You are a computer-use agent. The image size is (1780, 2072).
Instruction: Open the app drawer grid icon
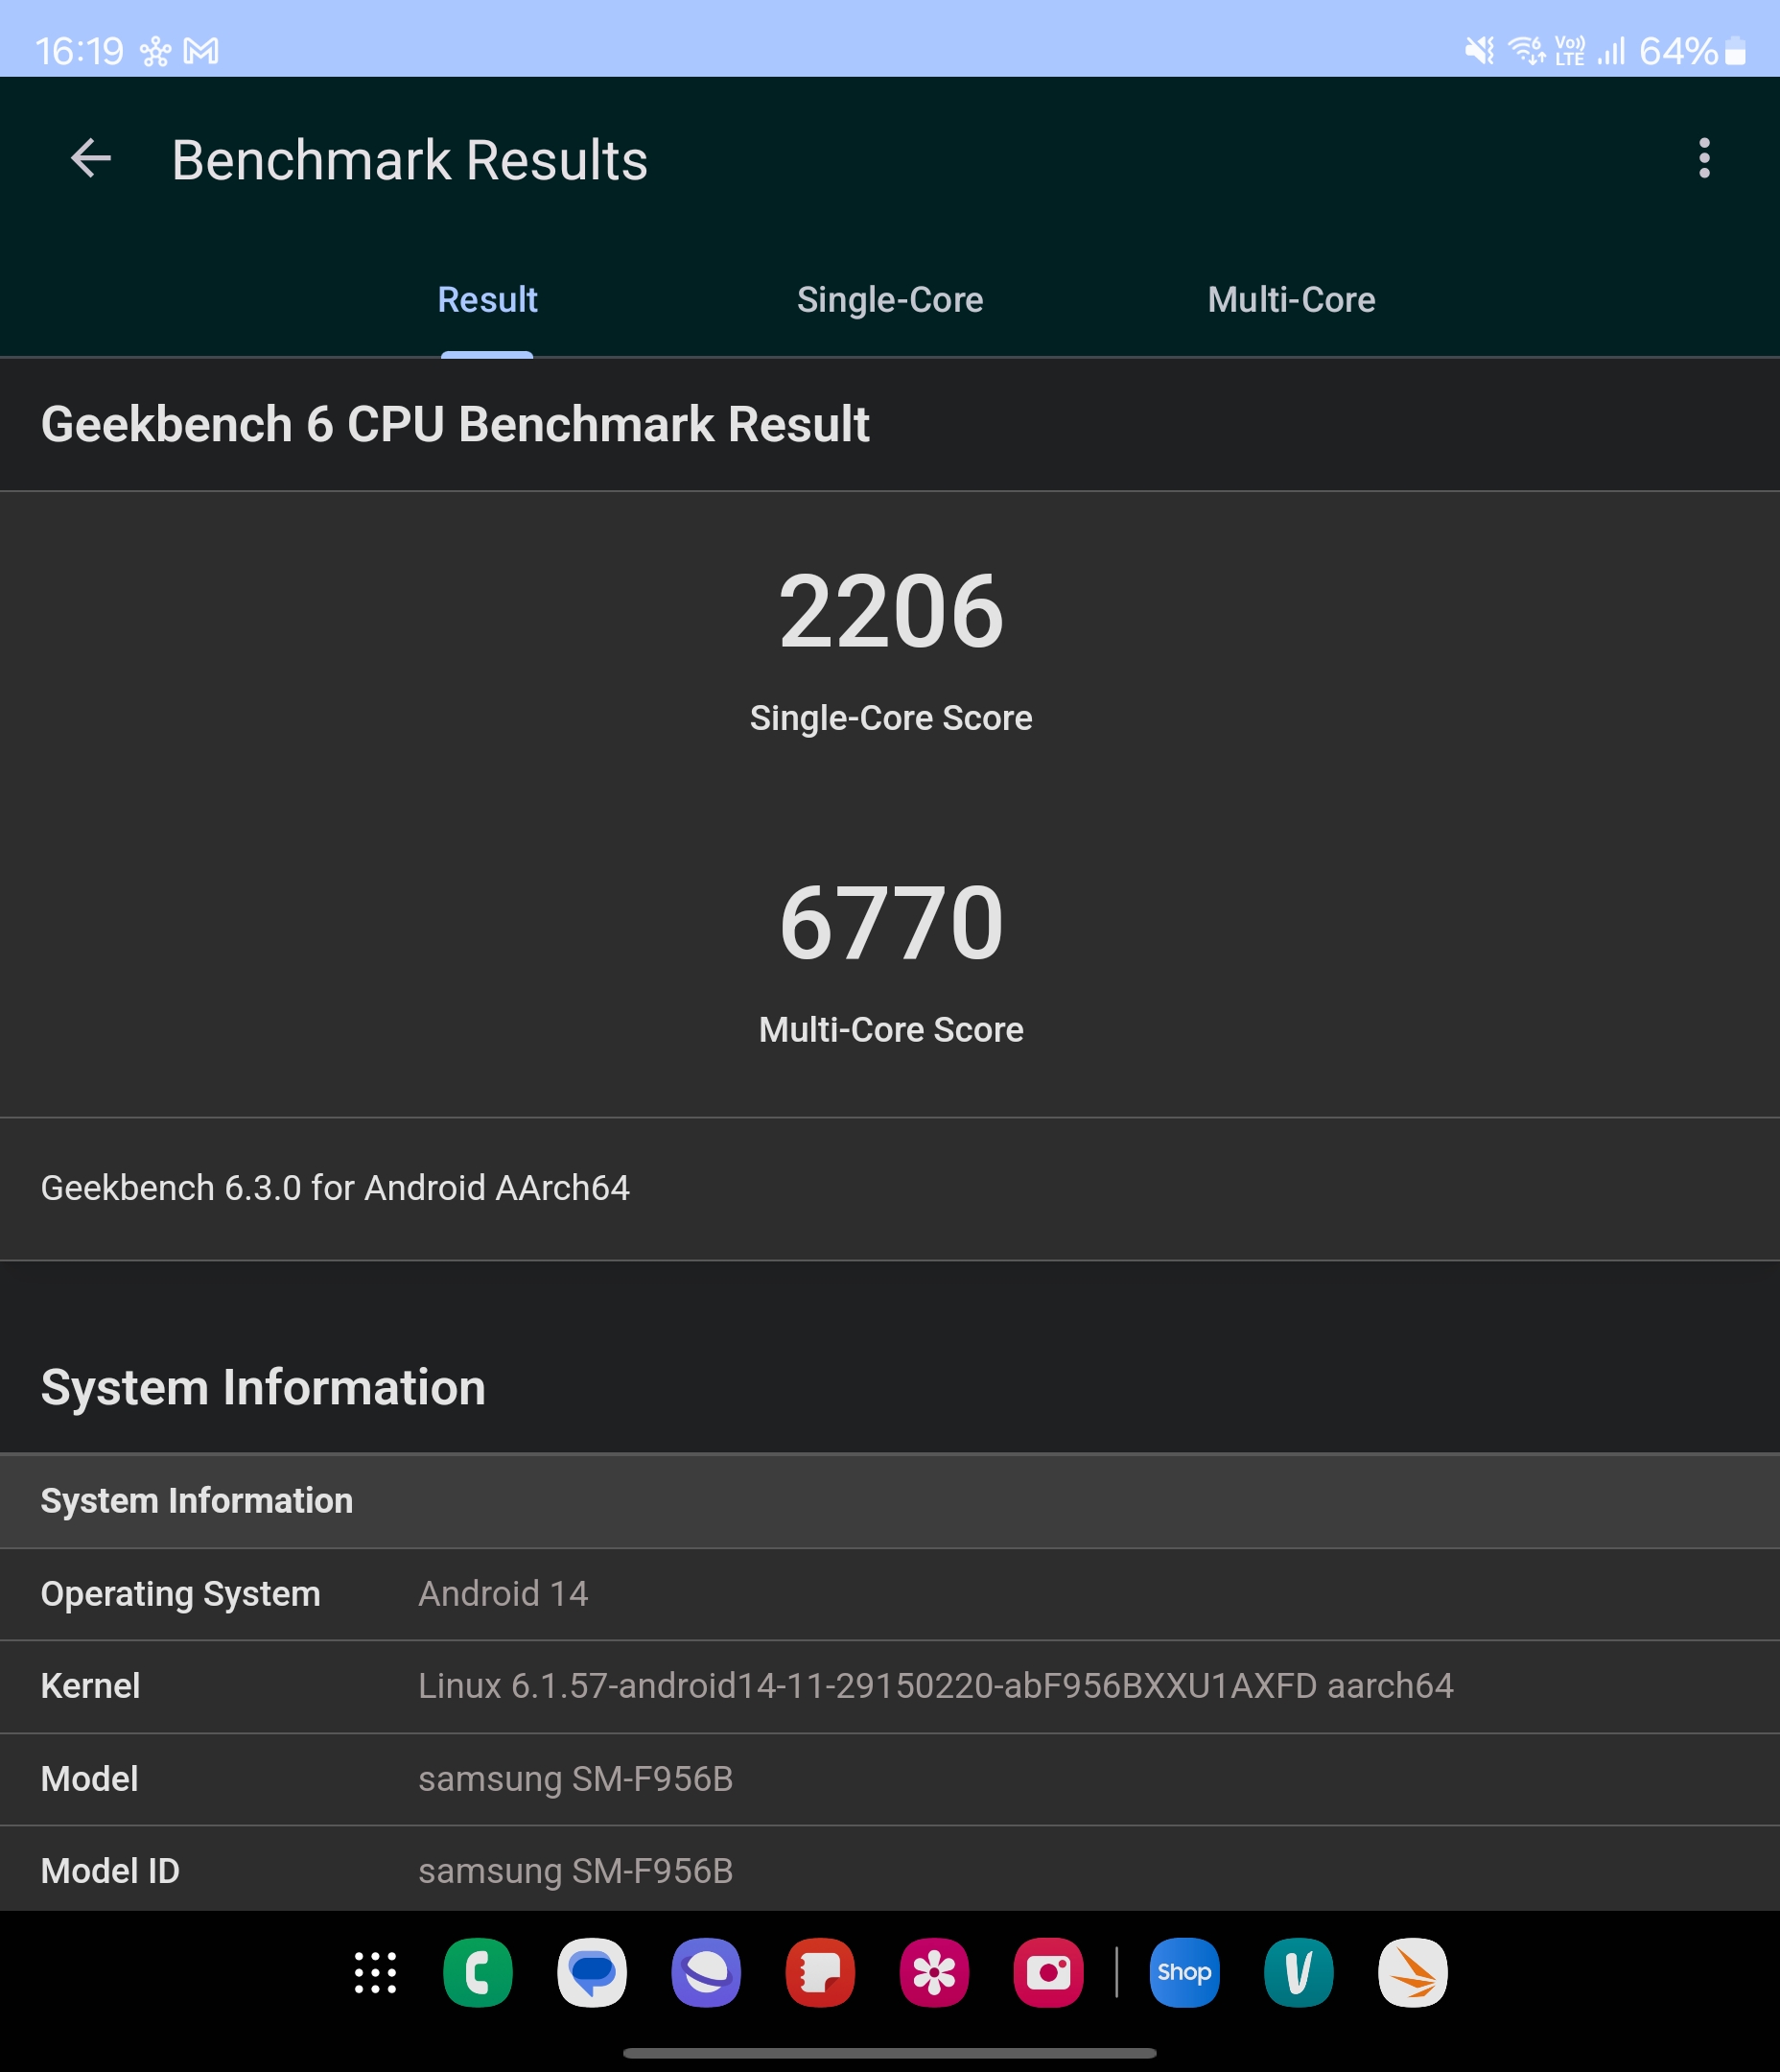[x=375, y=1973]
